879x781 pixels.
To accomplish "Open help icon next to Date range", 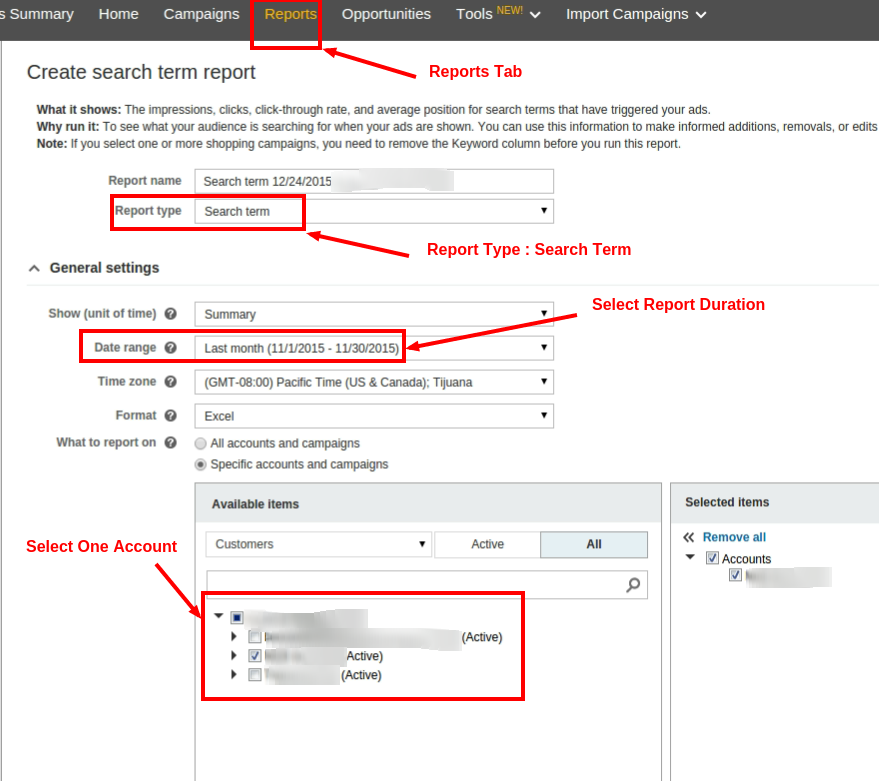I will (170, 348).
